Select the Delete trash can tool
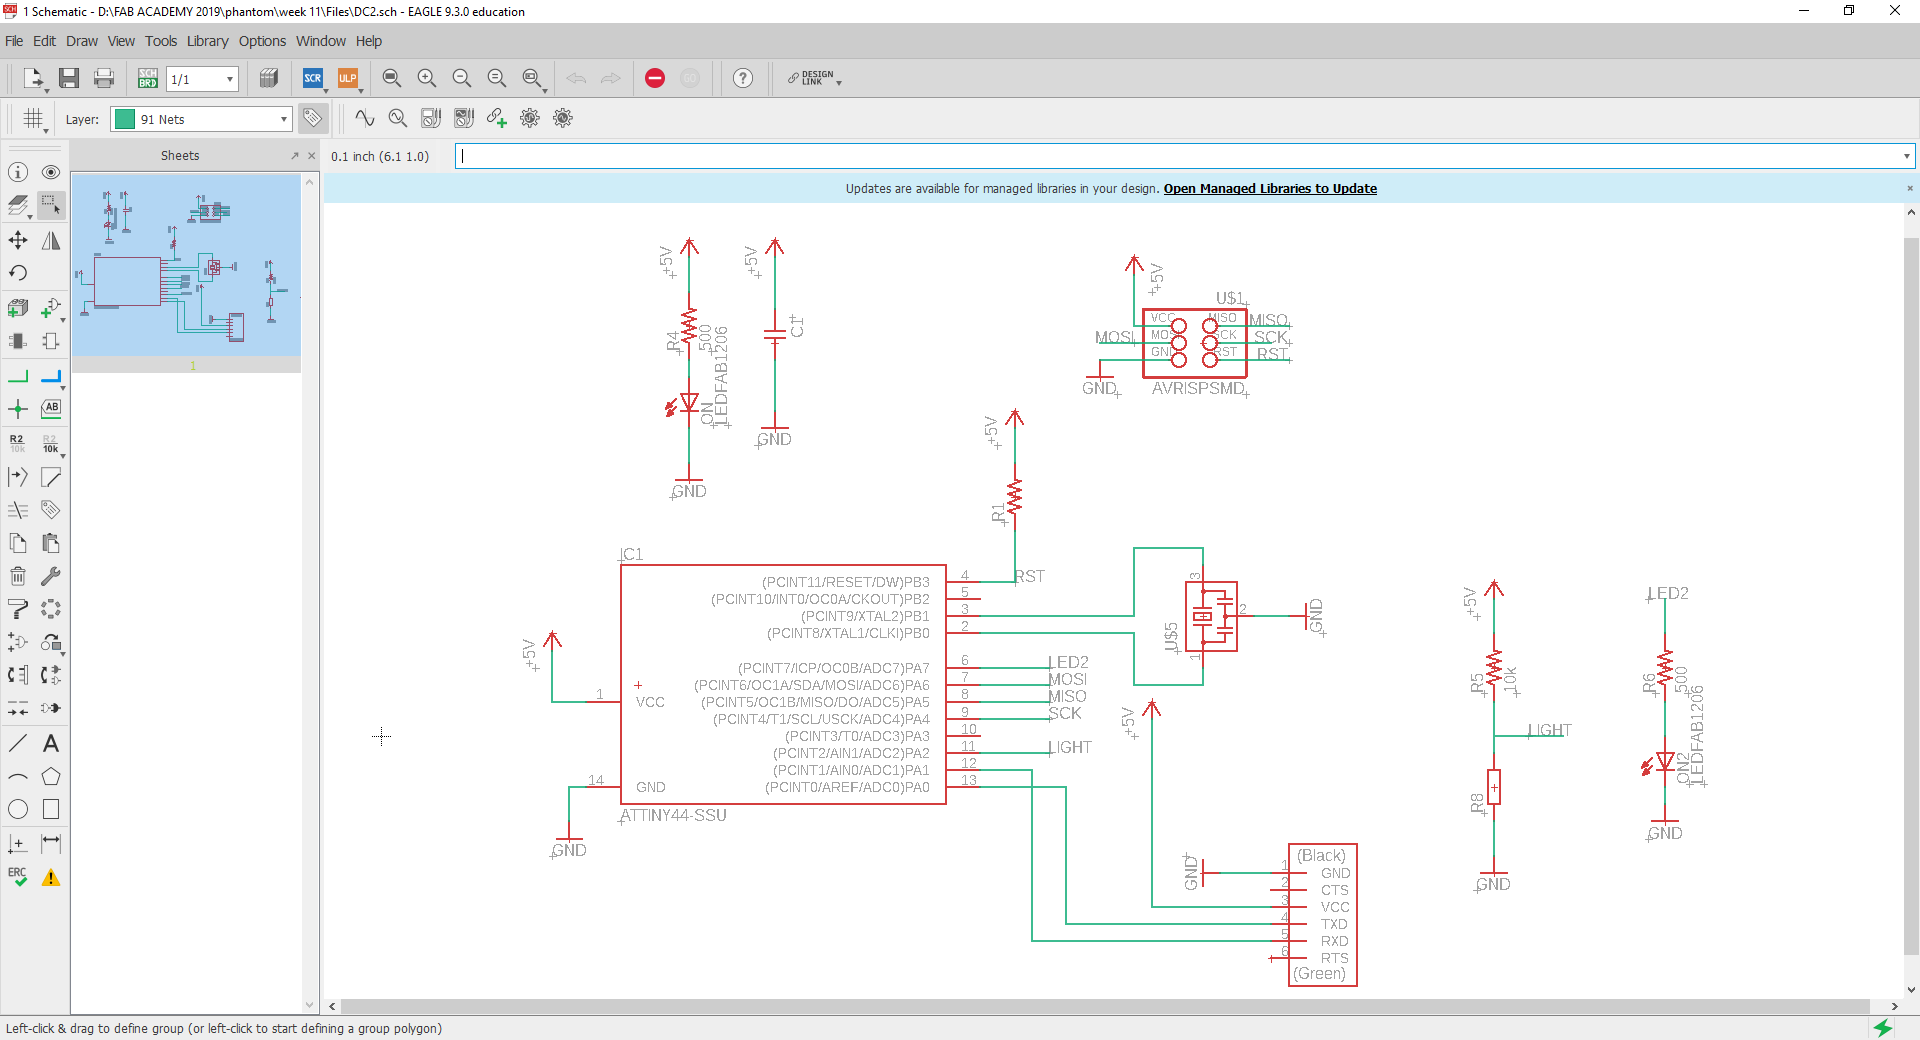This screenshot has width=1920, height=1040. pyautogui.click(x=18, y=576)
